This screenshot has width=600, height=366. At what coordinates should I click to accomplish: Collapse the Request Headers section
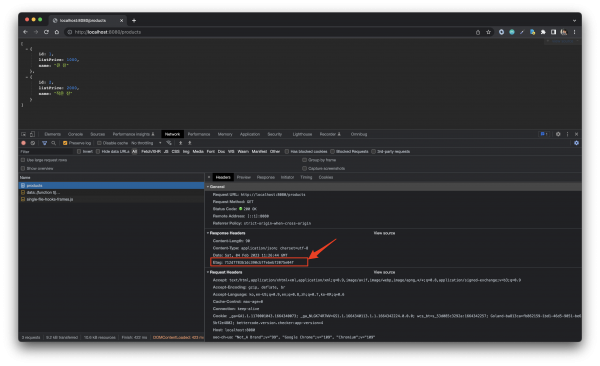click(208, 272)
